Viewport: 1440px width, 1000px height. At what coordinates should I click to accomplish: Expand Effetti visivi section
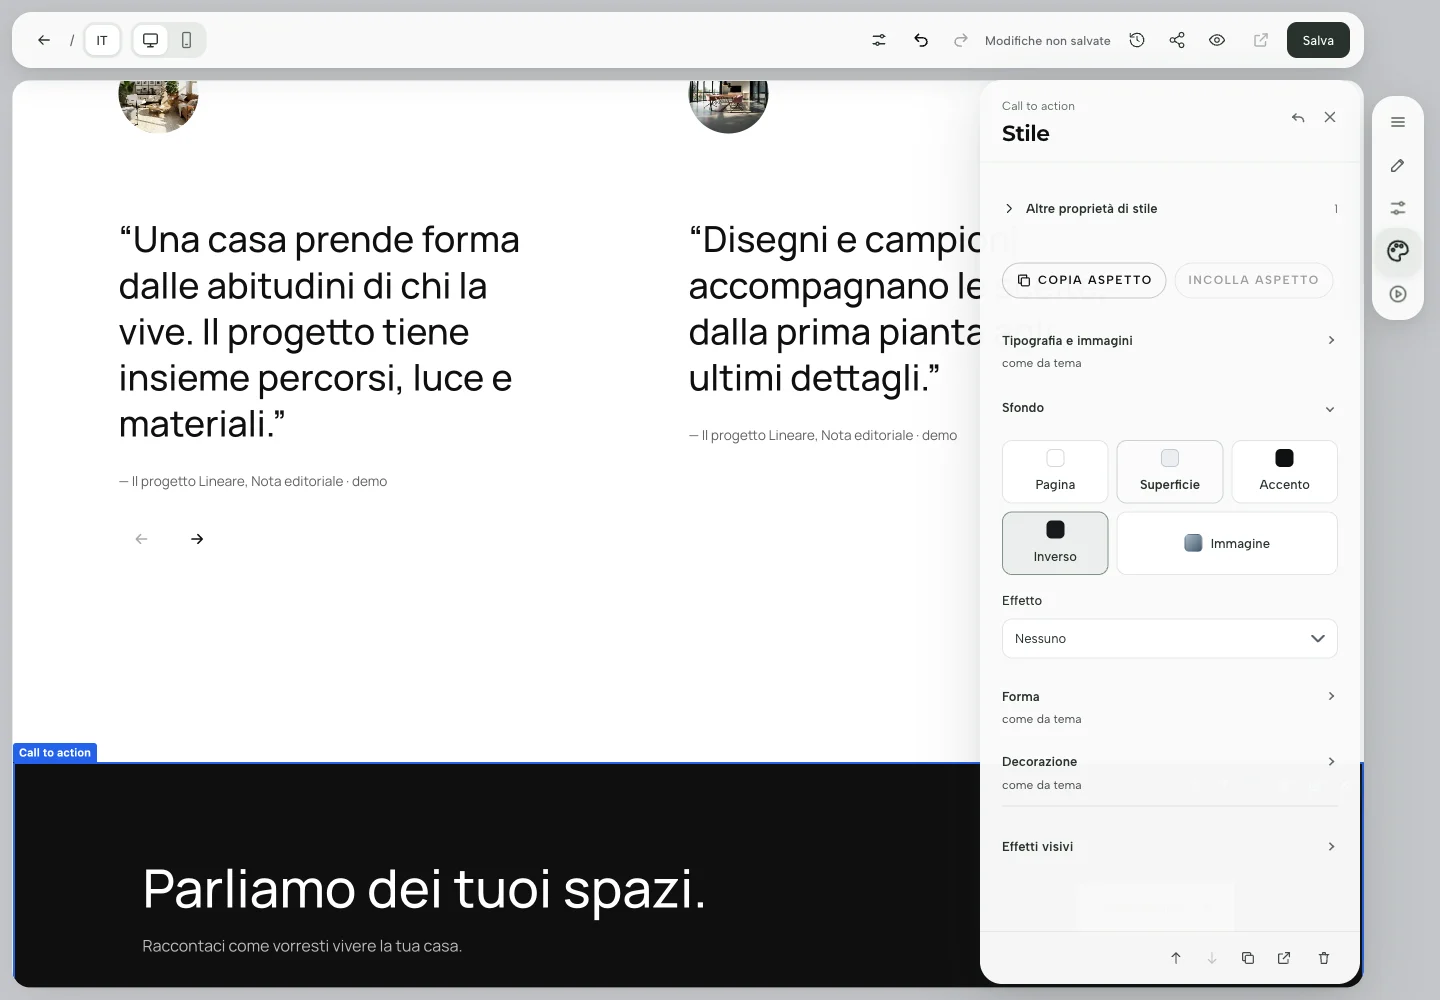1170,846
